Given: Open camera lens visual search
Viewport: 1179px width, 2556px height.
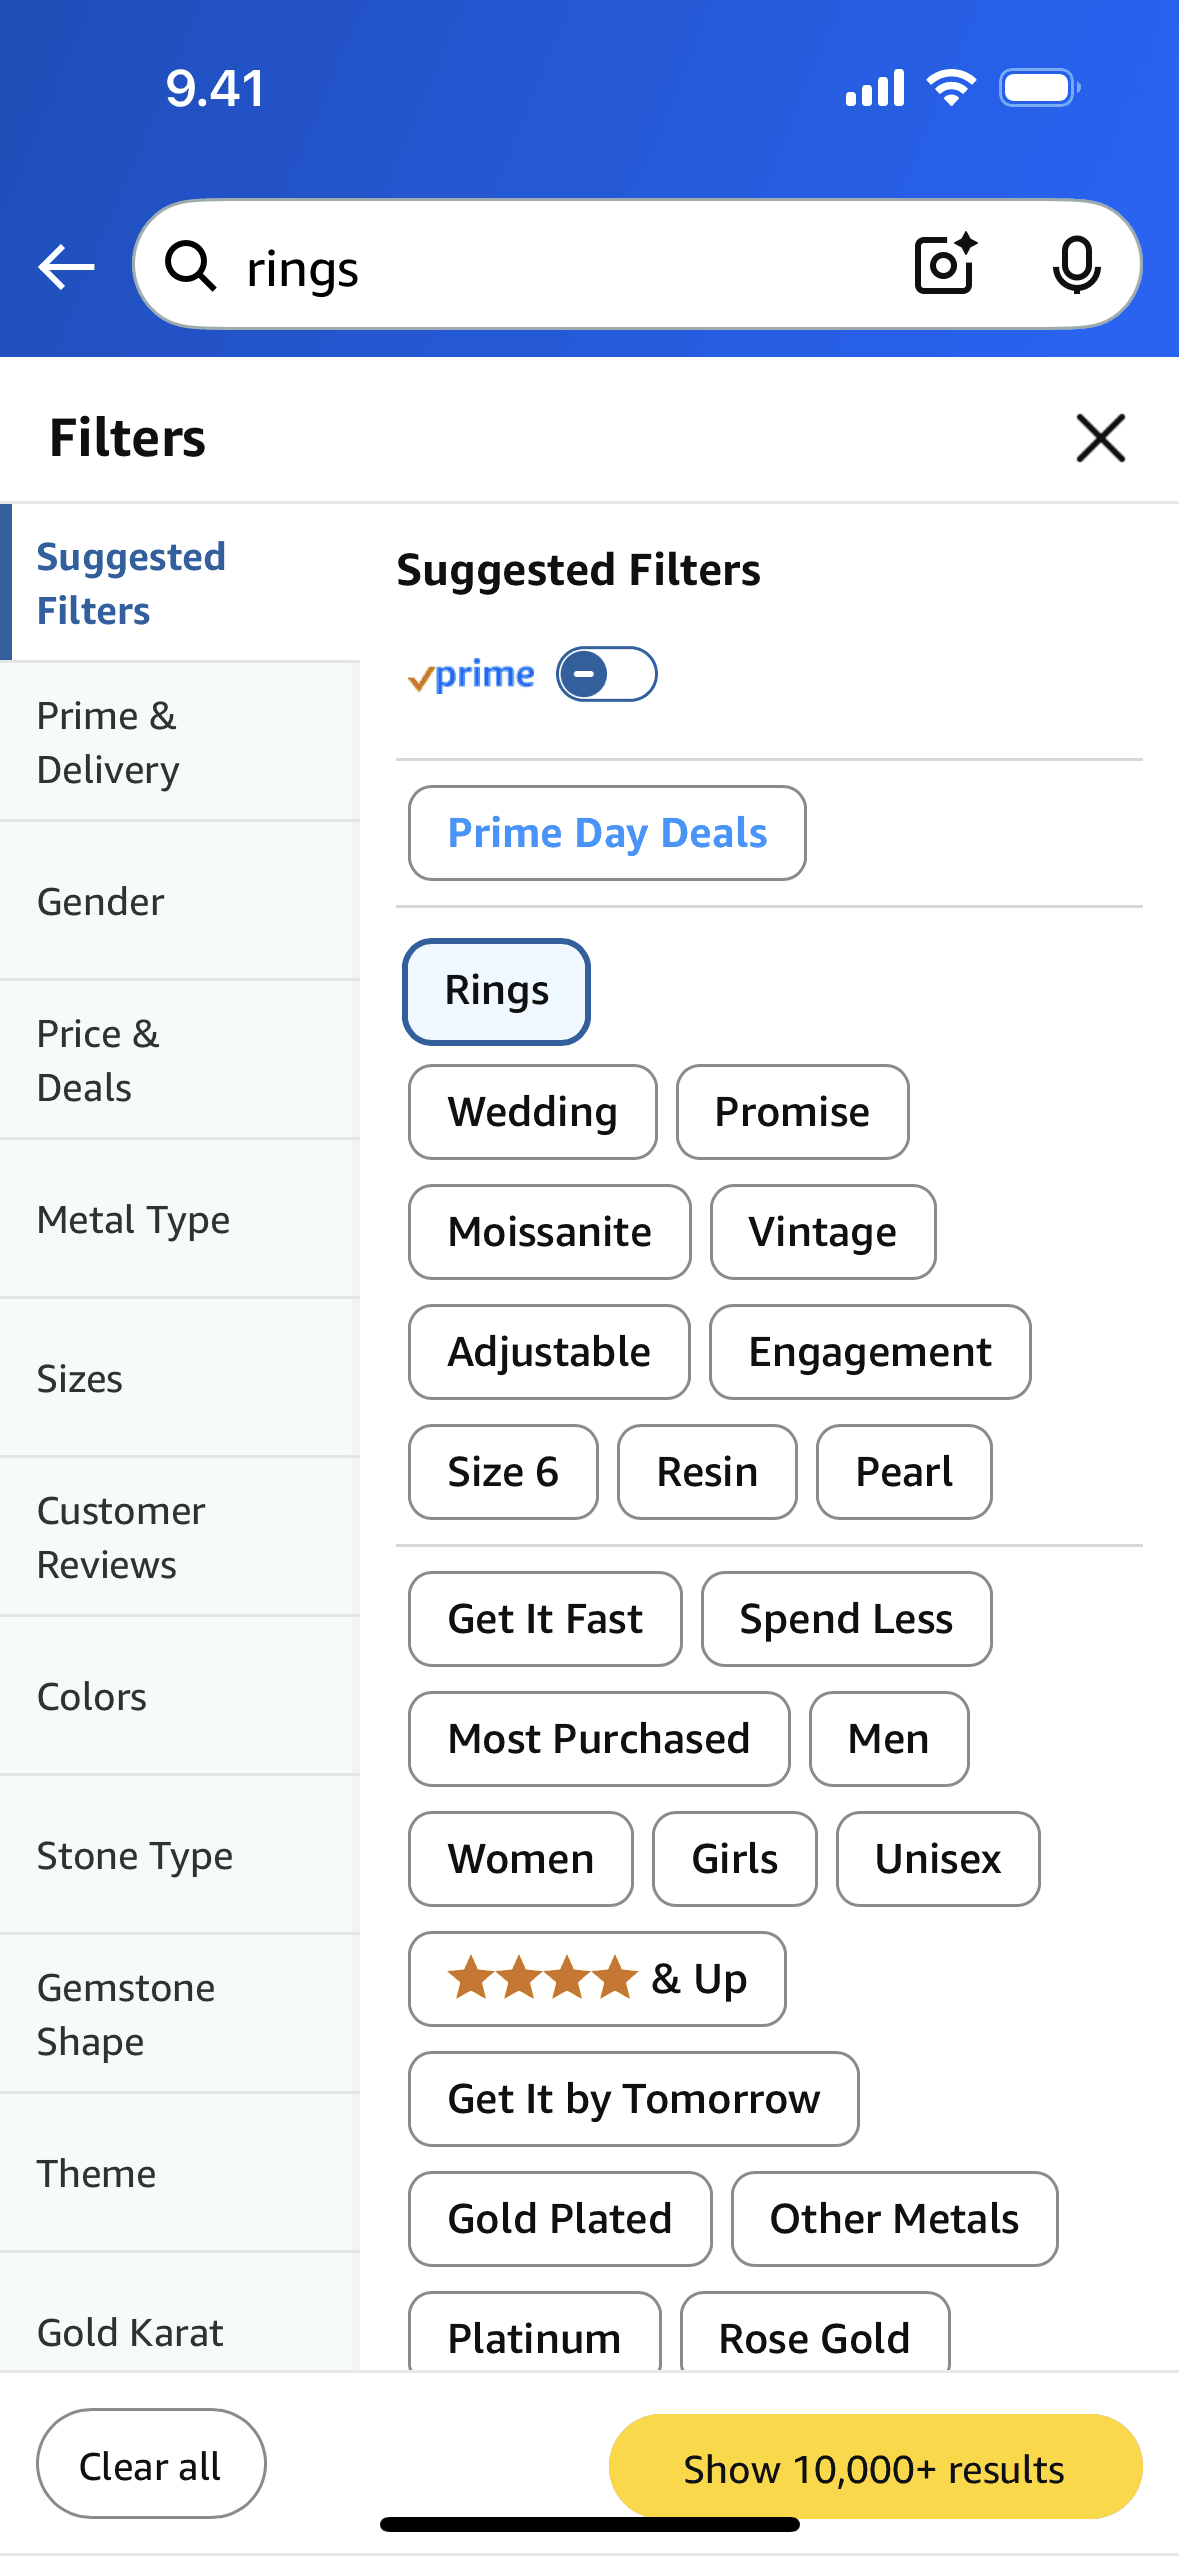Looking at the screenshot, I should click(945, 265).
